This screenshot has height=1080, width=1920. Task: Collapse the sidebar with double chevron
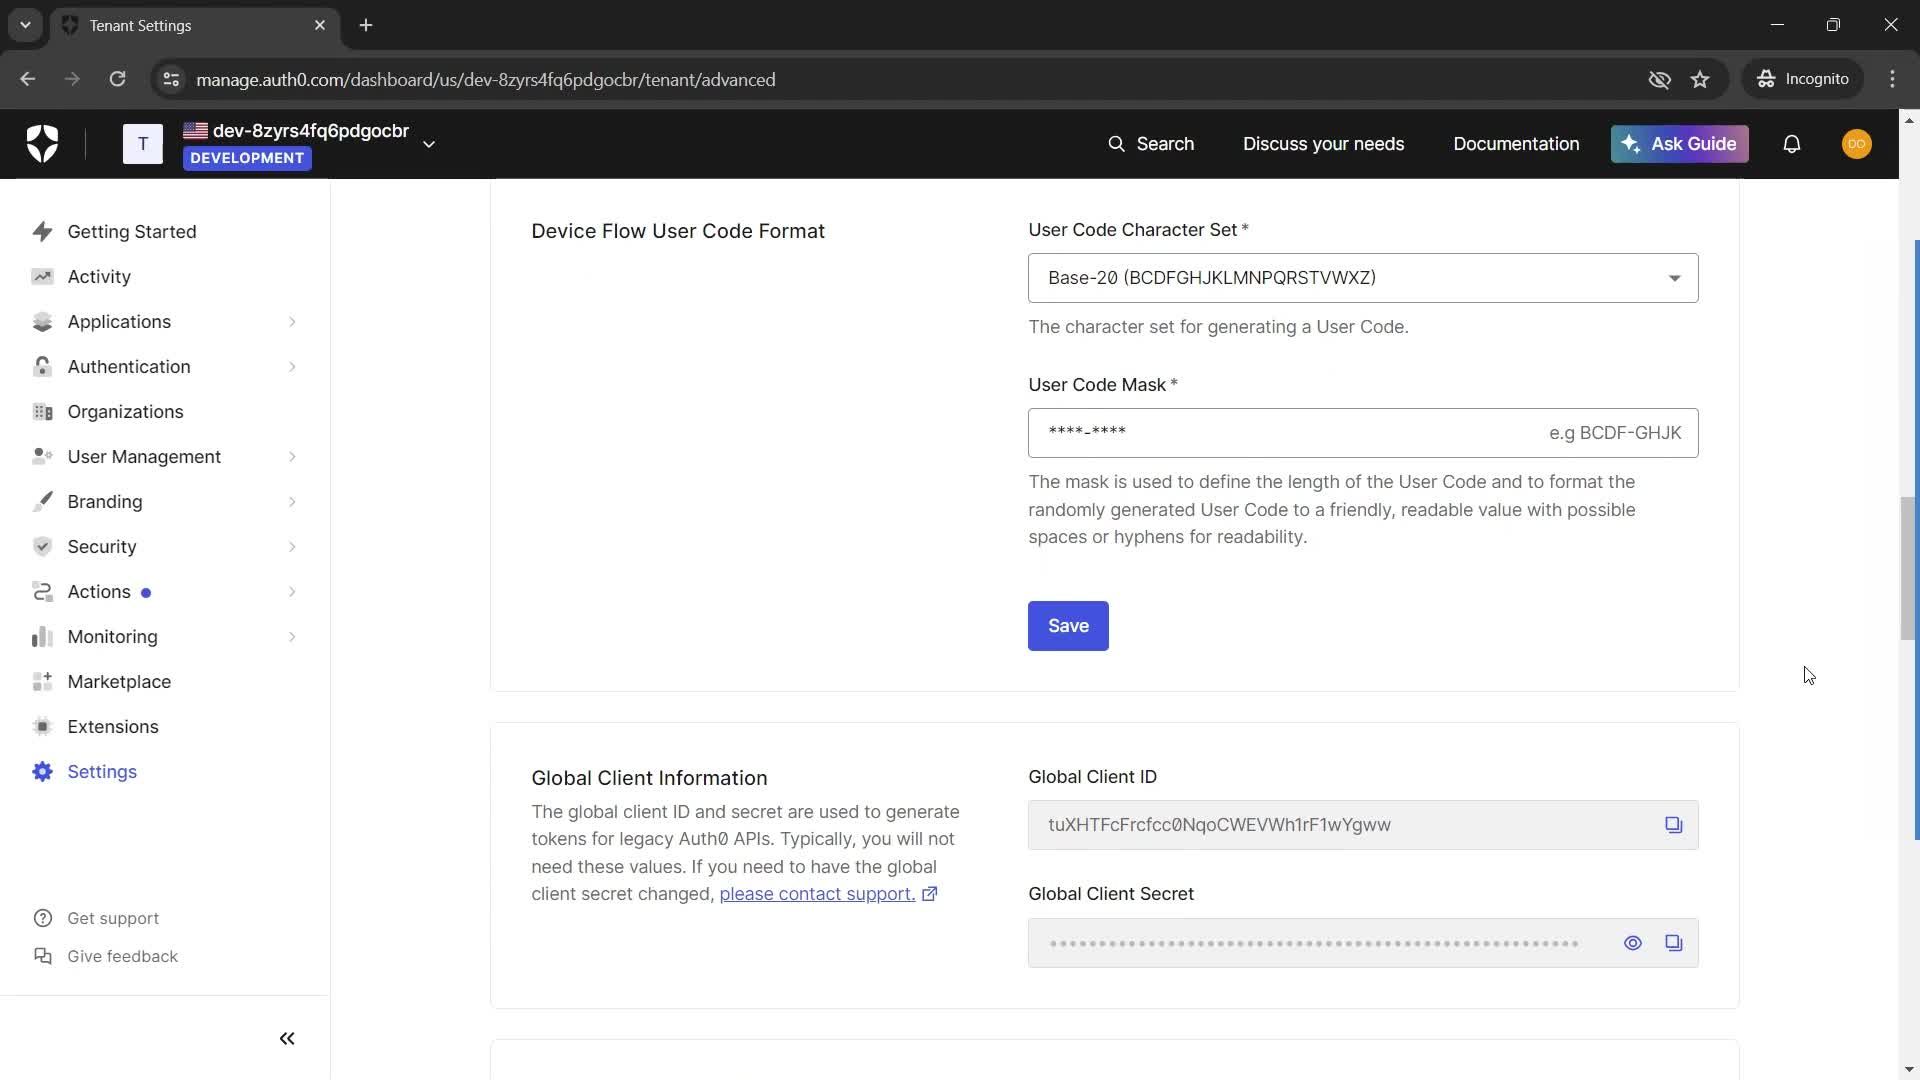pyautogui.click(x=287, y=1038)
